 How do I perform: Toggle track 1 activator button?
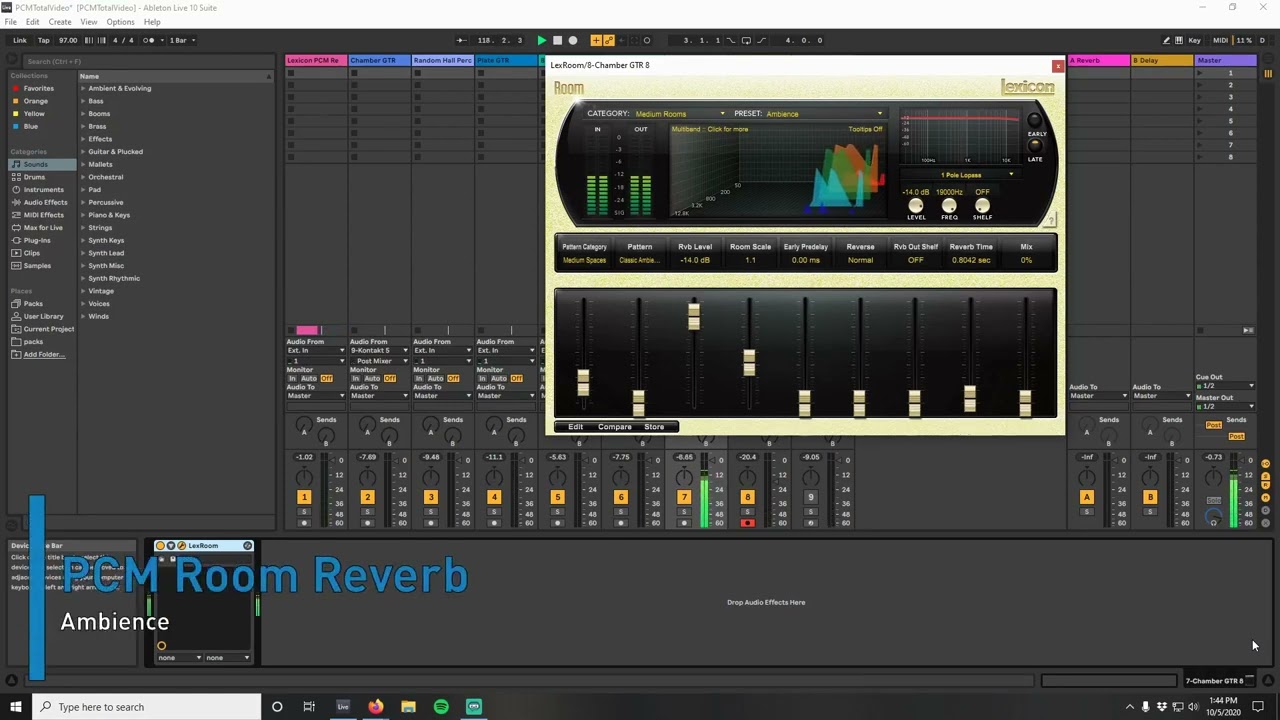[x=304, y=497]
